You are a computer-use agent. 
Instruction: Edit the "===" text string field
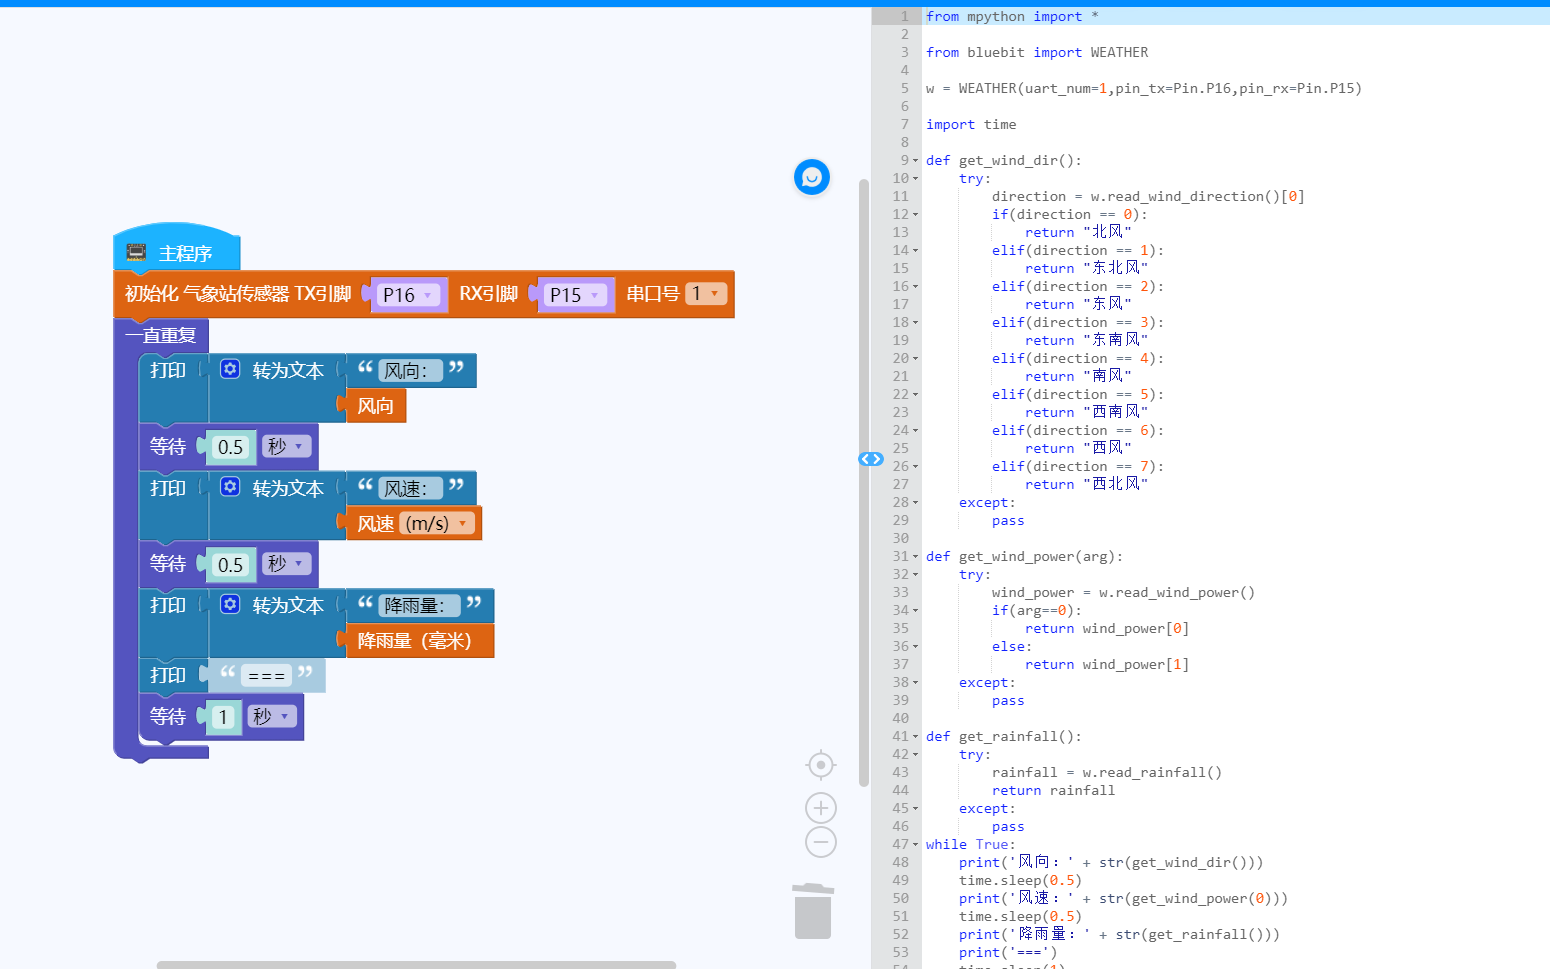pyautogui.click(x=266, y=676)
